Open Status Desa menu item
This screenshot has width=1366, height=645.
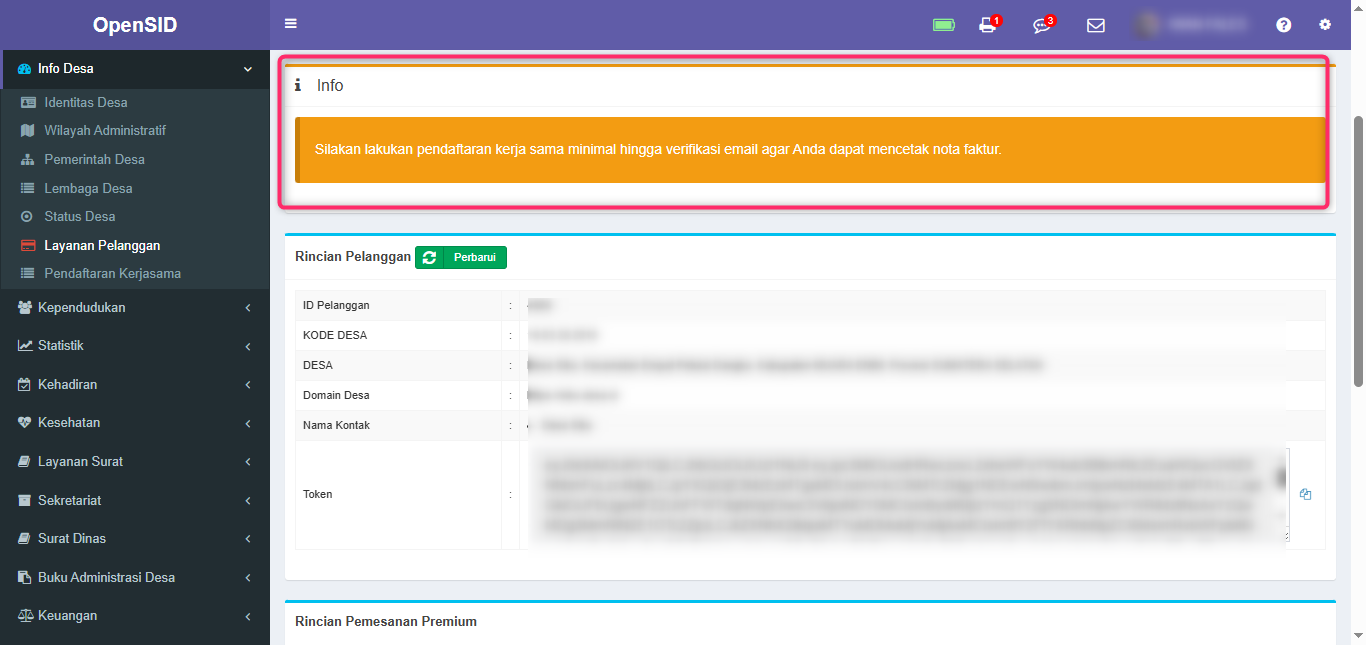click(x=80, y=216)
